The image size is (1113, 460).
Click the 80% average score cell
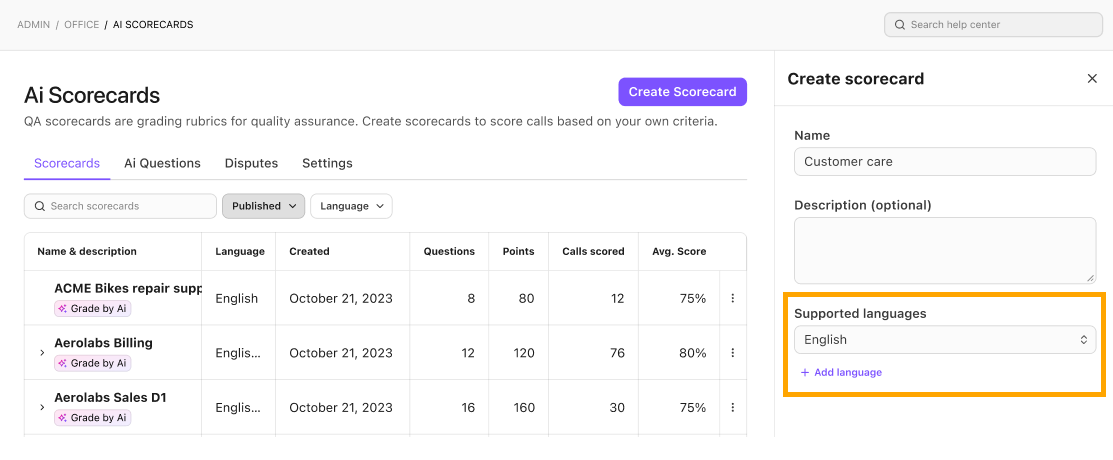(x=692, y=353)
